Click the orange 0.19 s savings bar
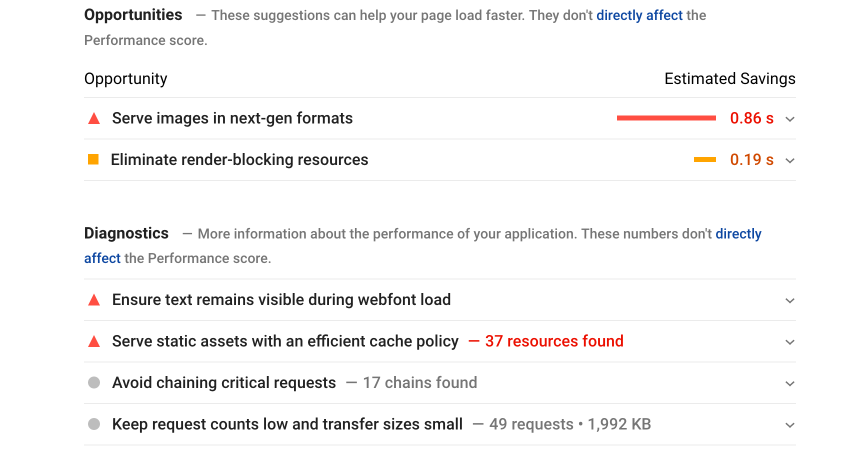 [705, 159]
